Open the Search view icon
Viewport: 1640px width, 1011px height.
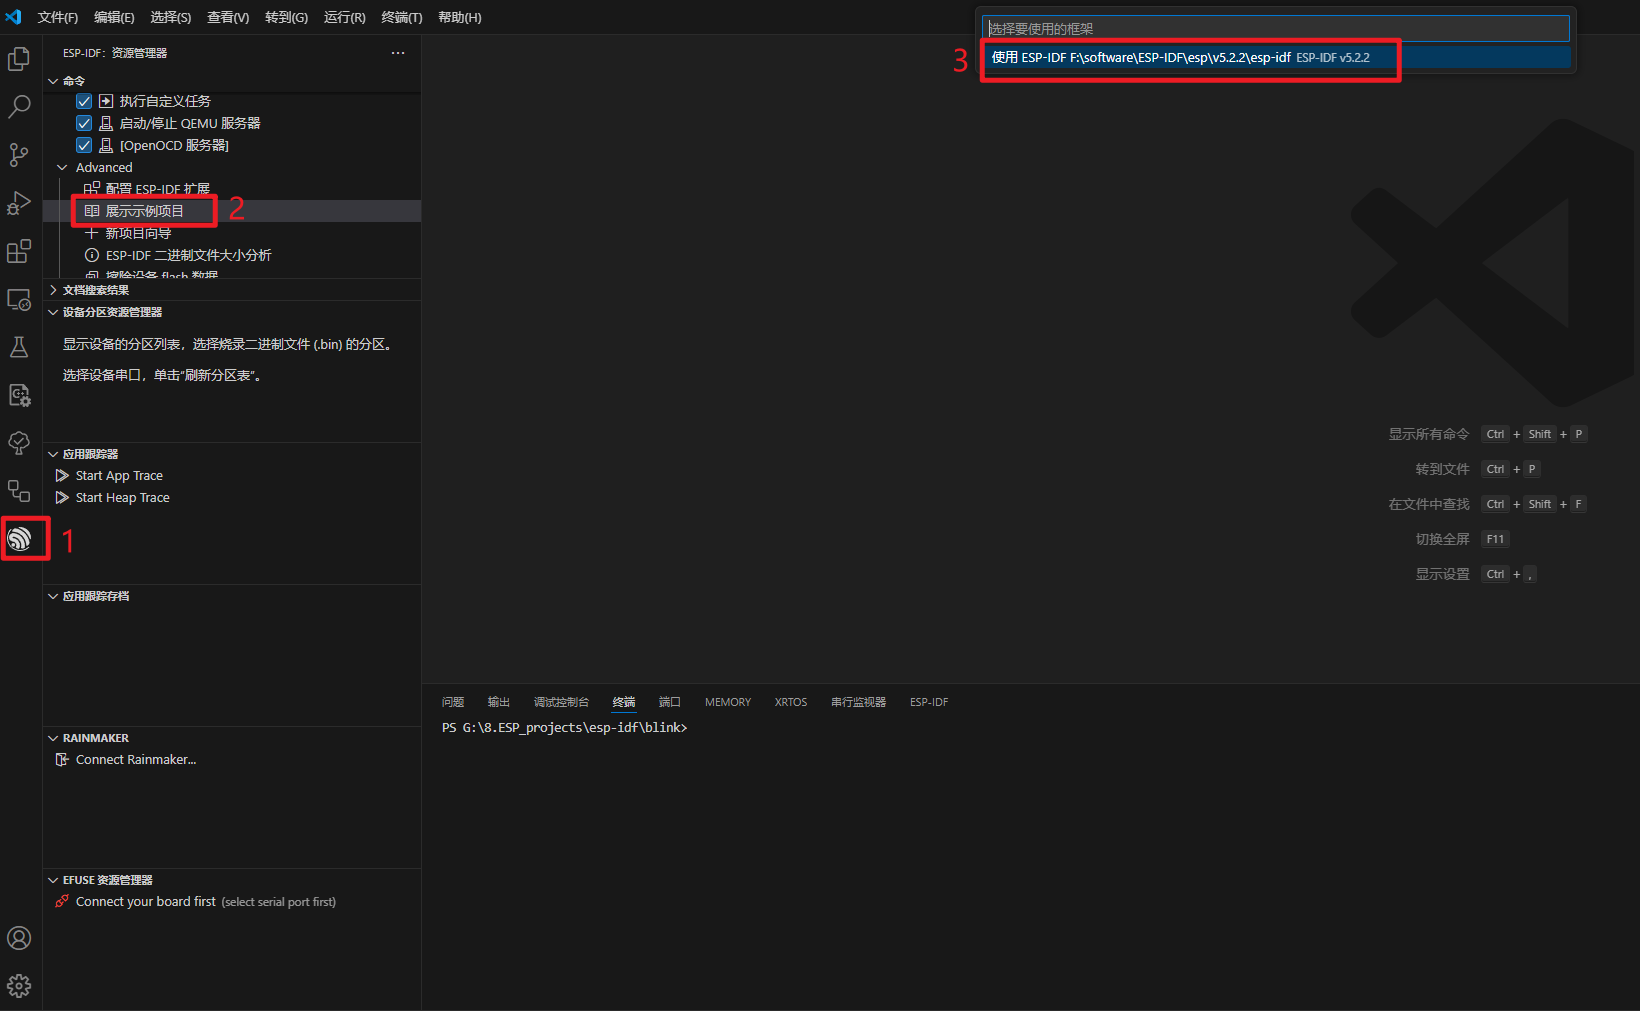tap(19, 107)
